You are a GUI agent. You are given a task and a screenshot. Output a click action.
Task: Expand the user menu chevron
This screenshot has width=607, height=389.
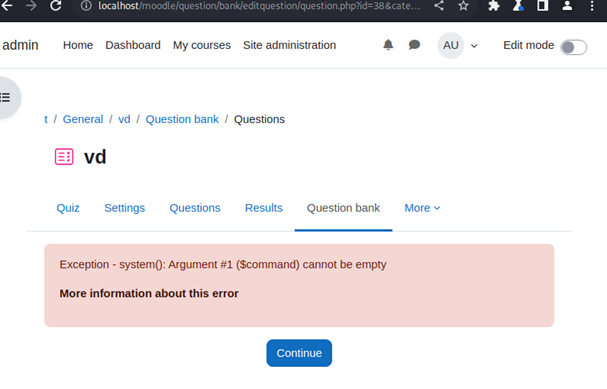[474, 46]
